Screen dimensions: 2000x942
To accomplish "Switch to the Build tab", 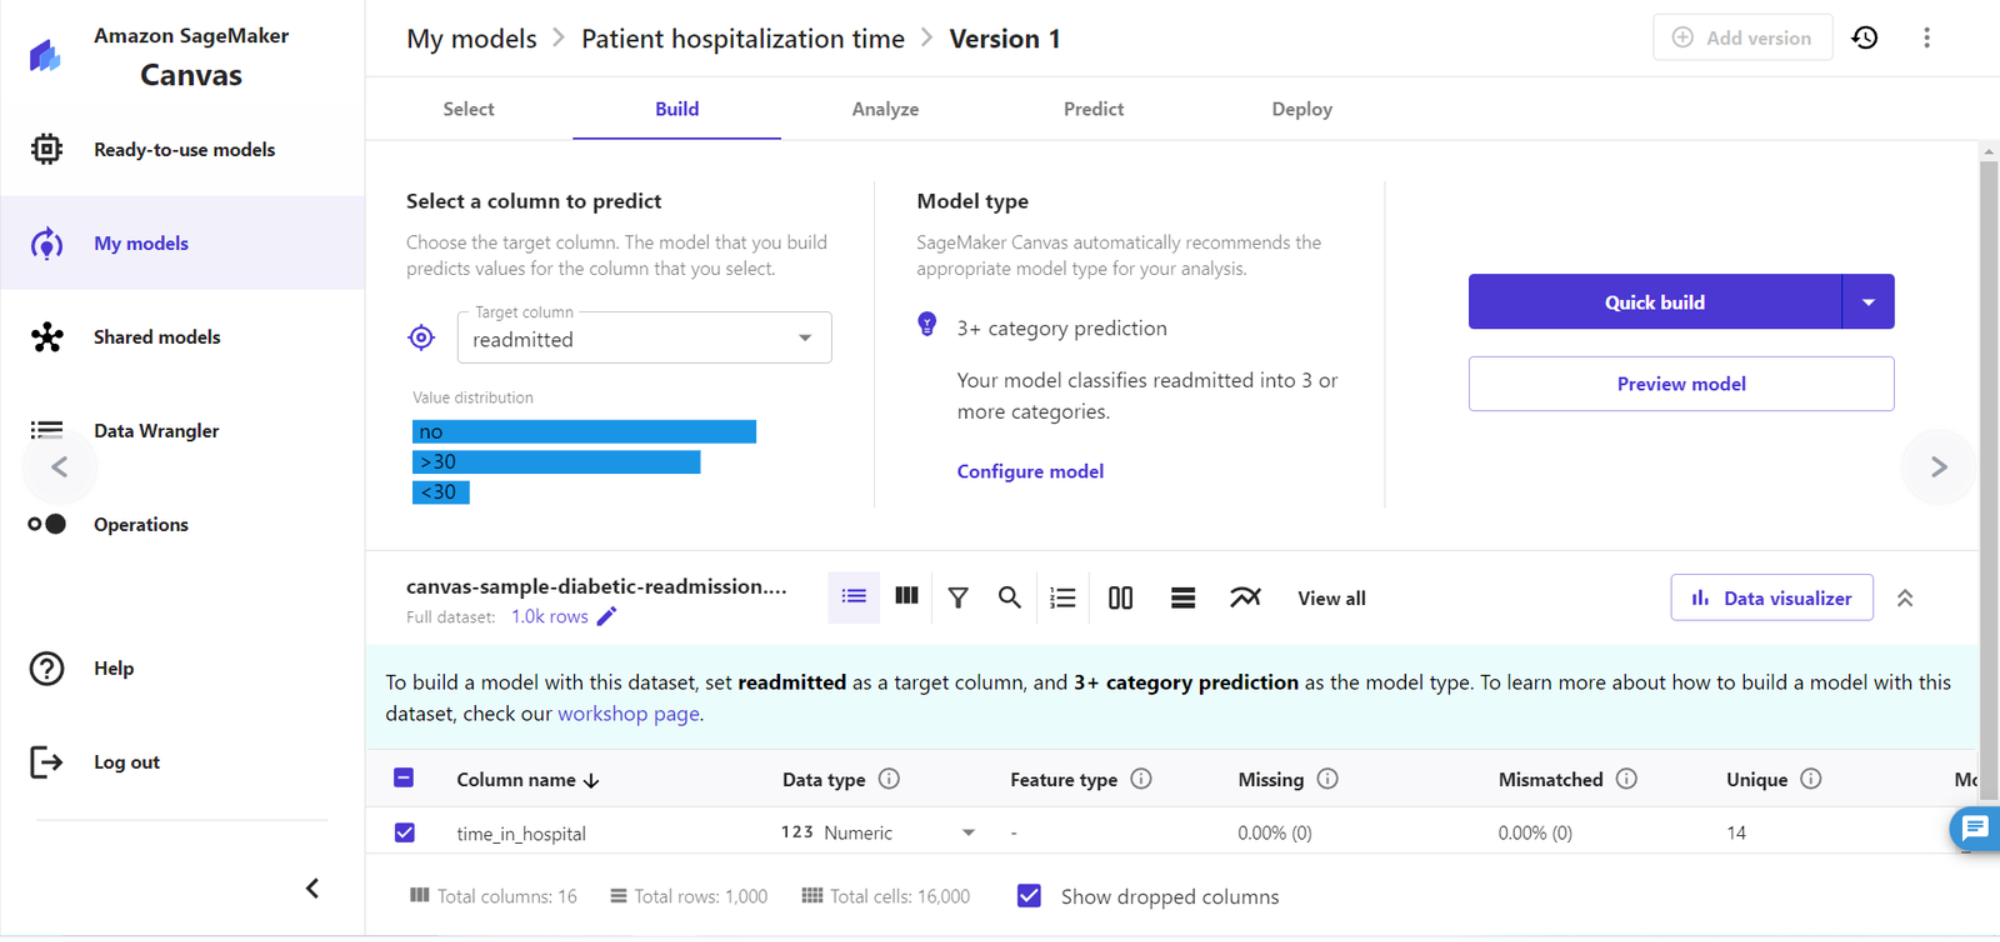I will coord(677,109).
